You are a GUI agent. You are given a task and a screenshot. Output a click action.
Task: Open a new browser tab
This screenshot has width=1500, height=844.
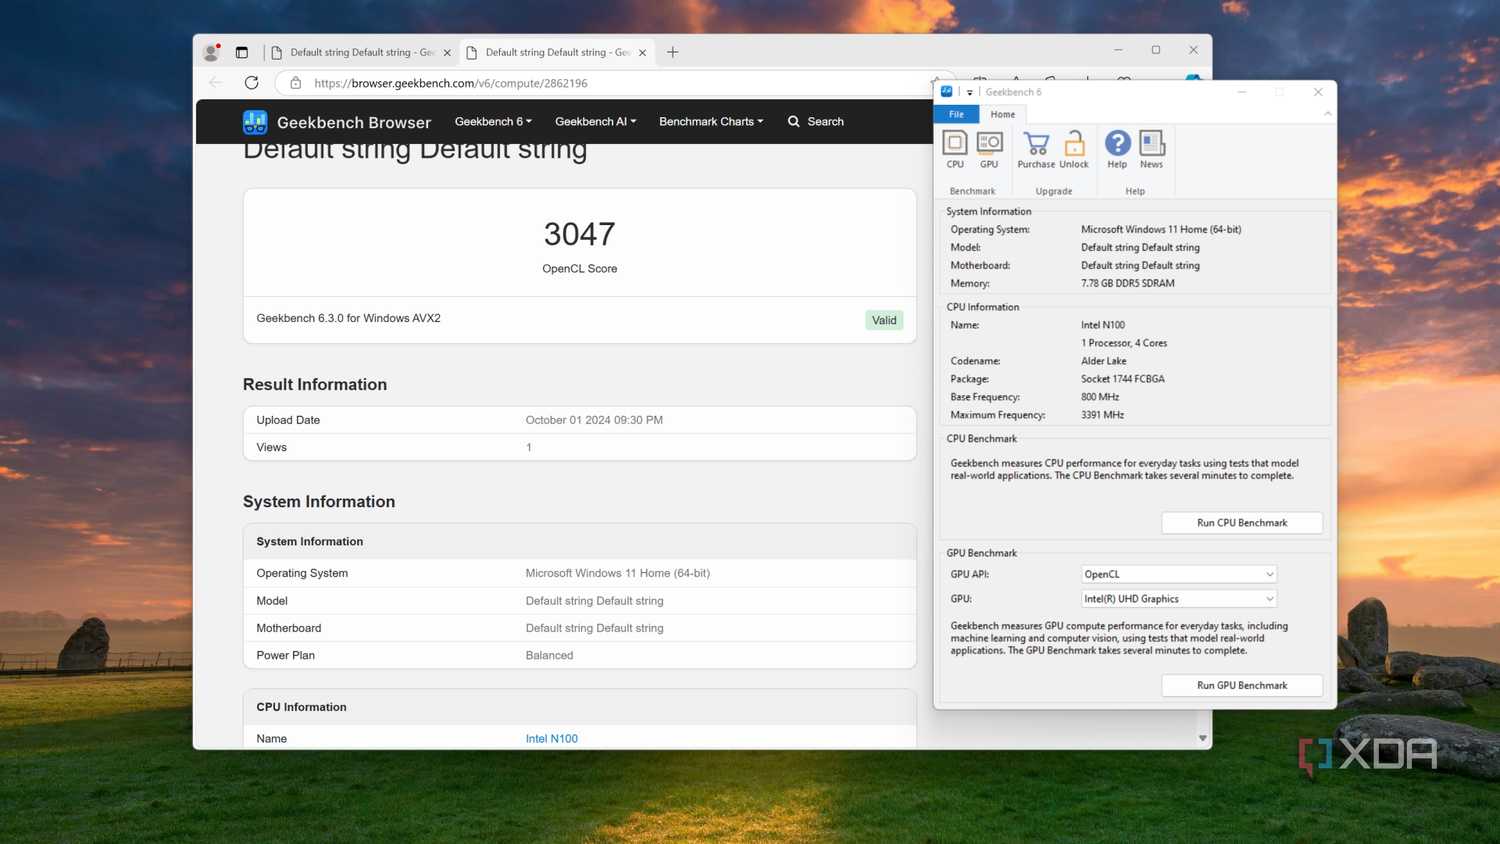[x=672, y=52]
